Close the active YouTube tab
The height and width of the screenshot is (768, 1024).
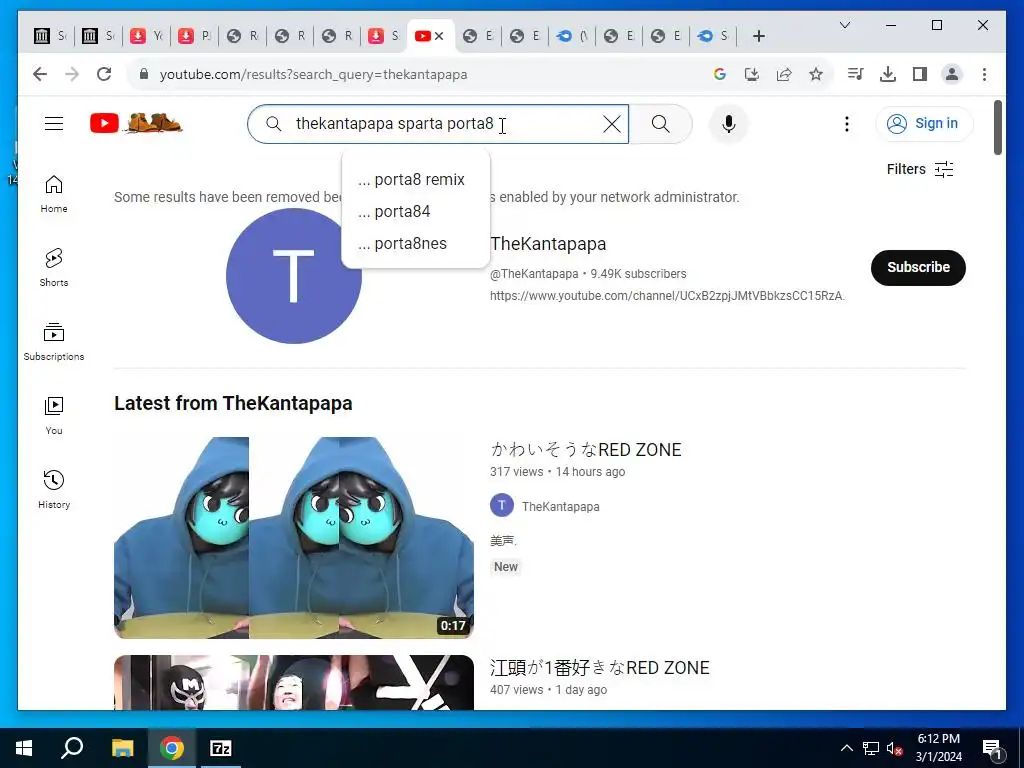point(439,36)
